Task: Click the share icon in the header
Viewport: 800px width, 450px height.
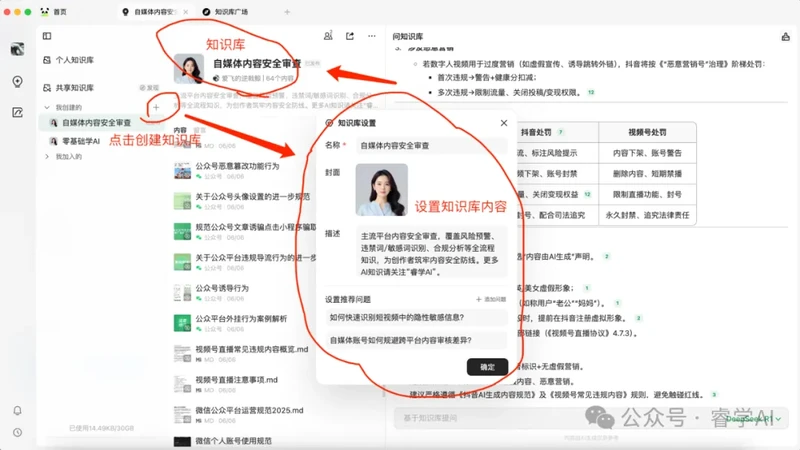Action: click(x=350, y=36)
